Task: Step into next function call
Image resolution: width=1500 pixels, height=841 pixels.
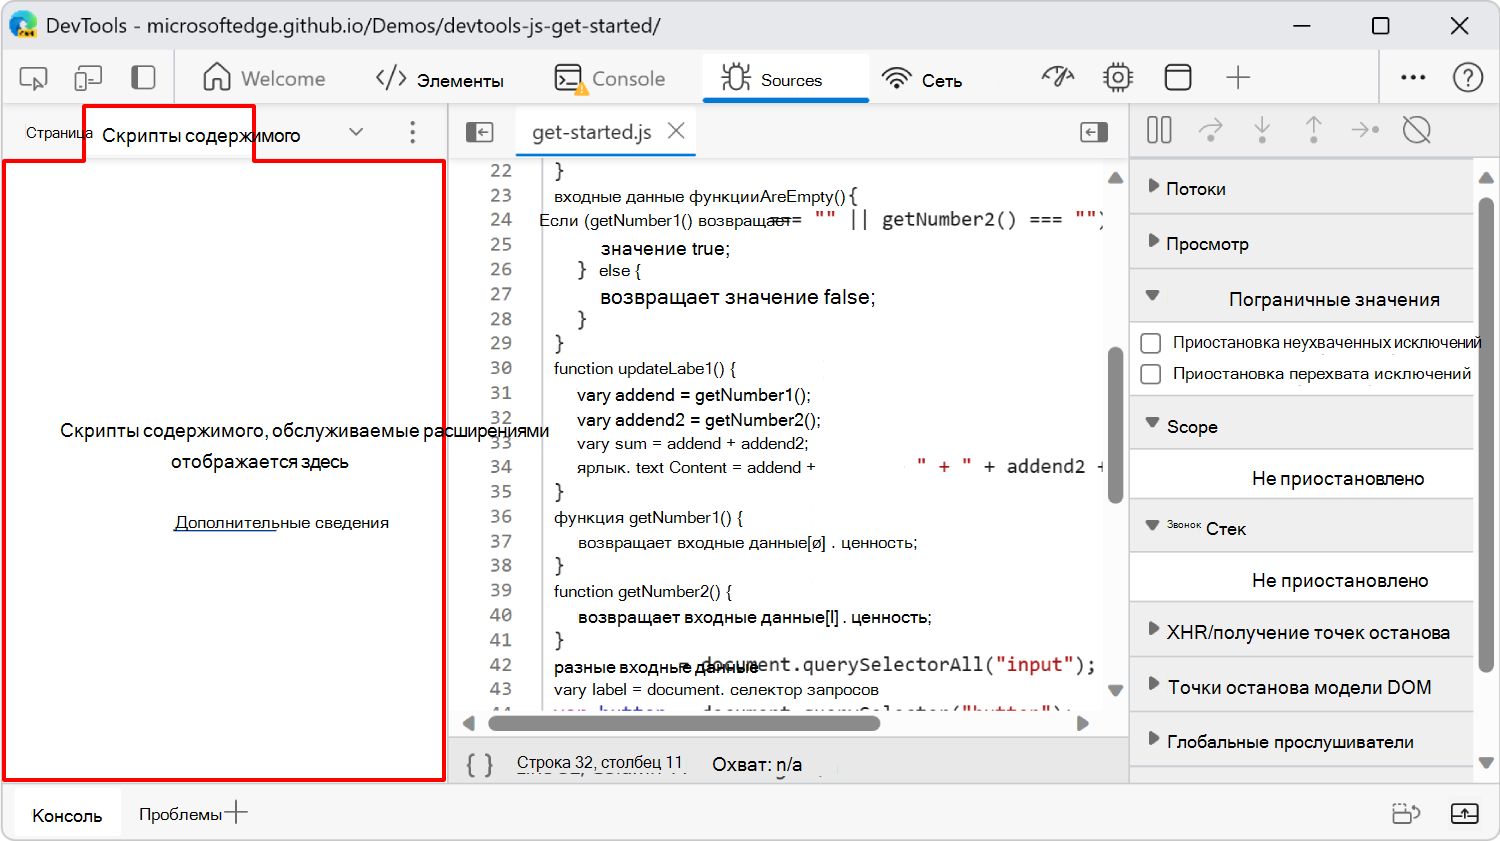Action: point(1262,130)
